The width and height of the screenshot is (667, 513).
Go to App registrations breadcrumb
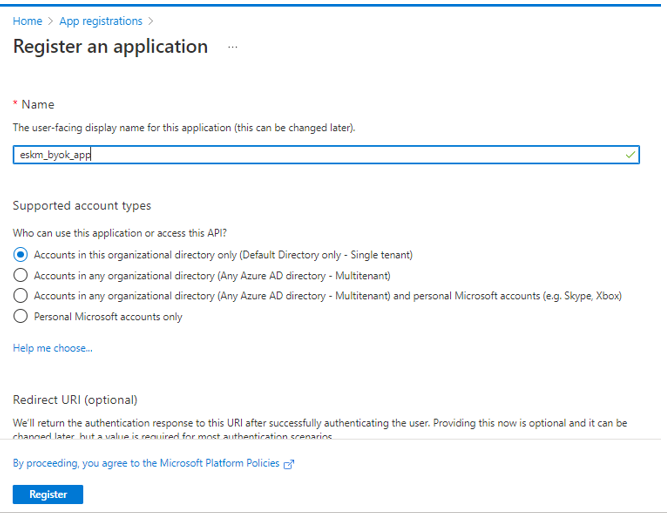click(101, 21)
